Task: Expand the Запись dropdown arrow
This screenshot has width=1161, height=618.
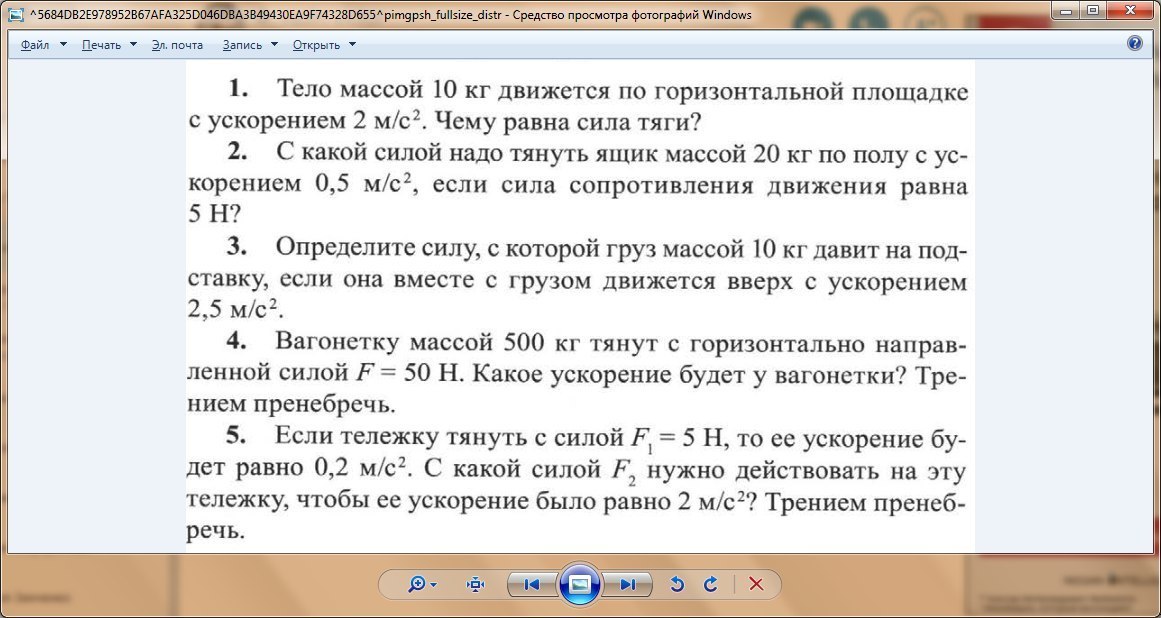Action: [275, 44]
